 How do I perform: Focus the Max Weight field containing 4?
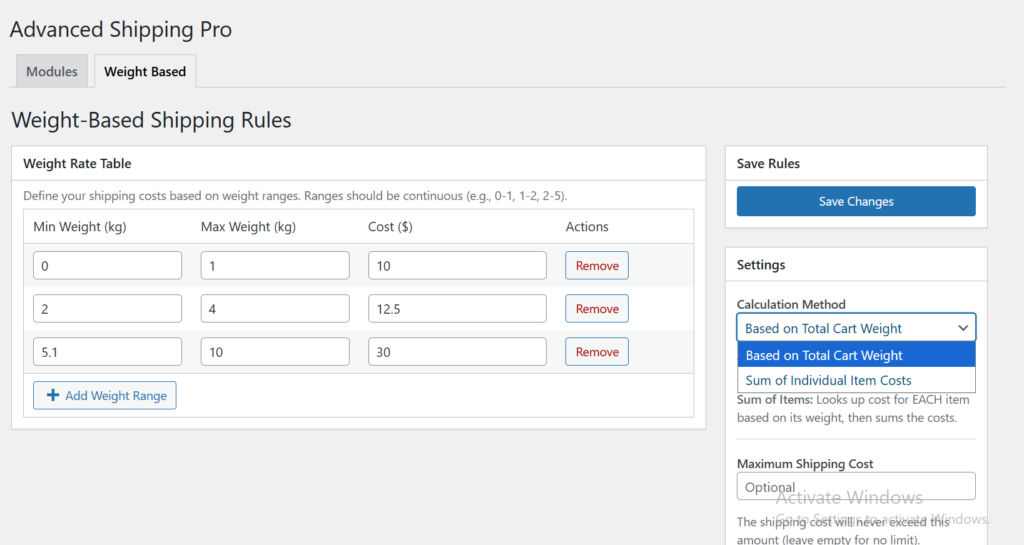tap(275, 309)
